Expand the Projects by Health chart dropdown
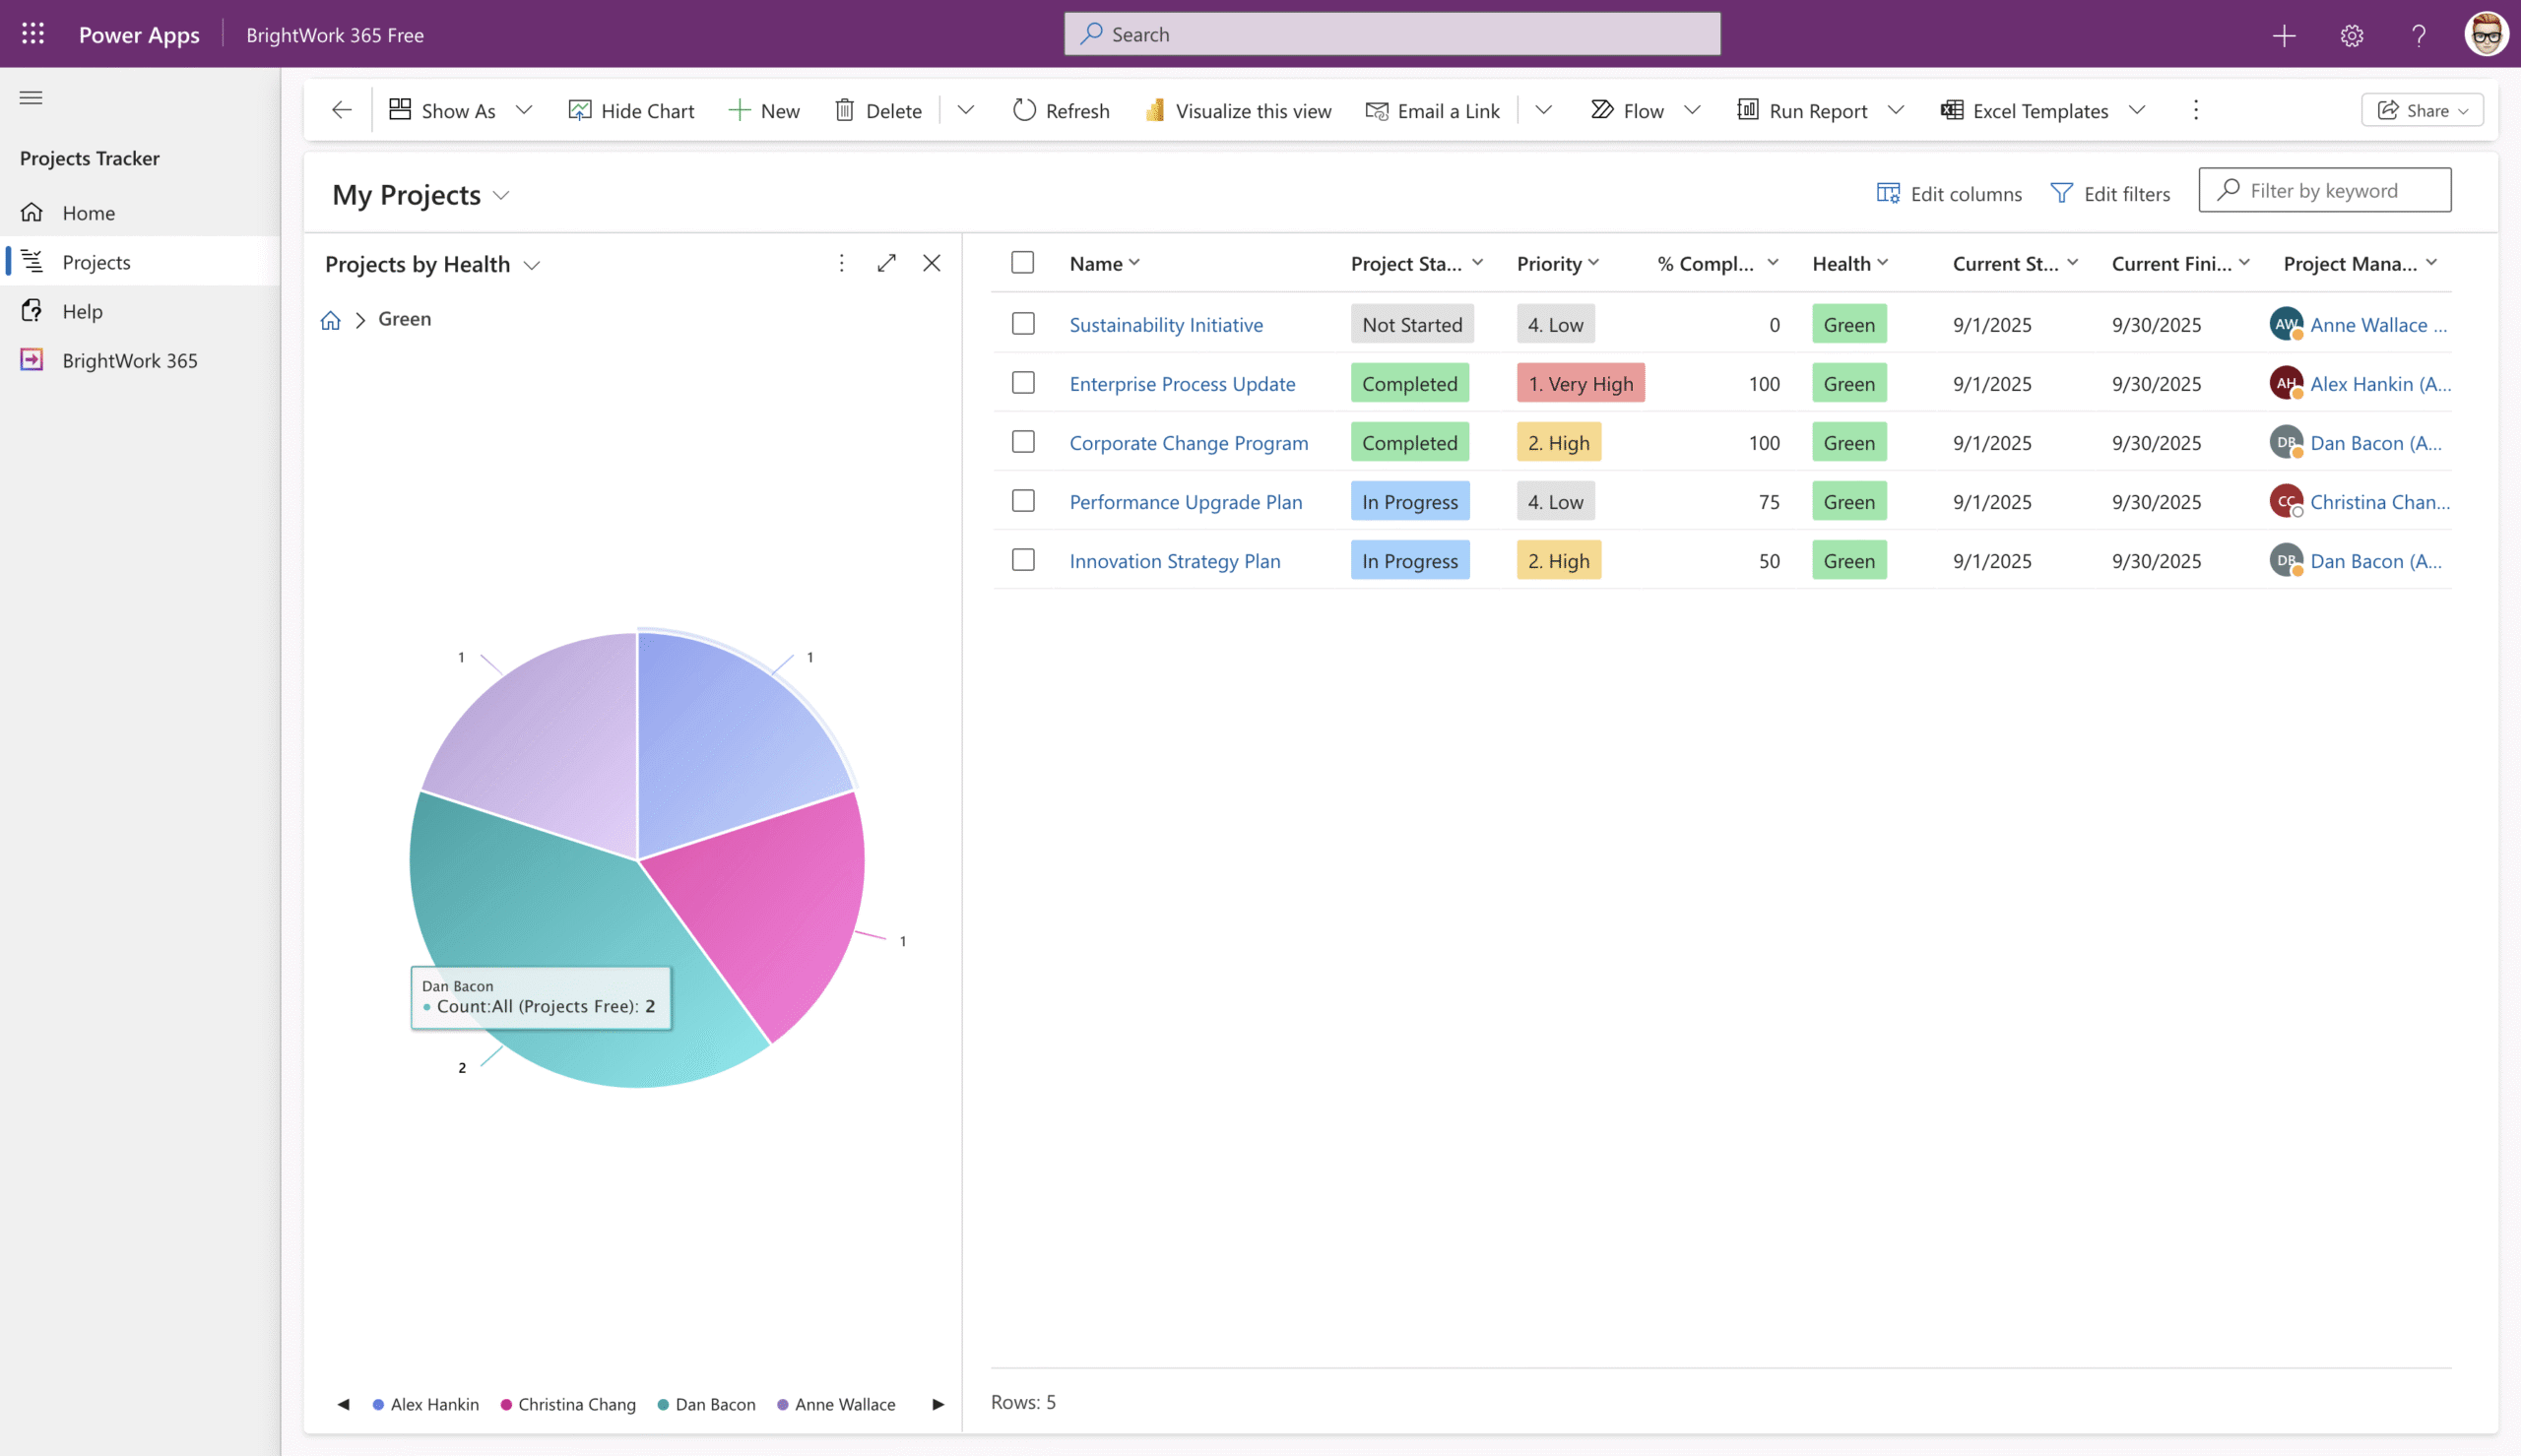 pyautogui.click(x=532, y=265)
